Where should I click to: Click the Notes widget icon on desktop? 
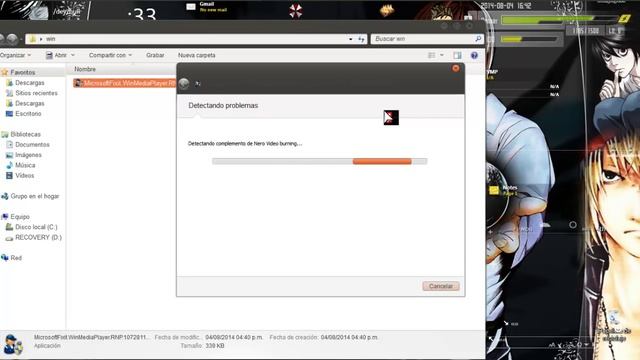pyautogui.click(x=494, y=190)
